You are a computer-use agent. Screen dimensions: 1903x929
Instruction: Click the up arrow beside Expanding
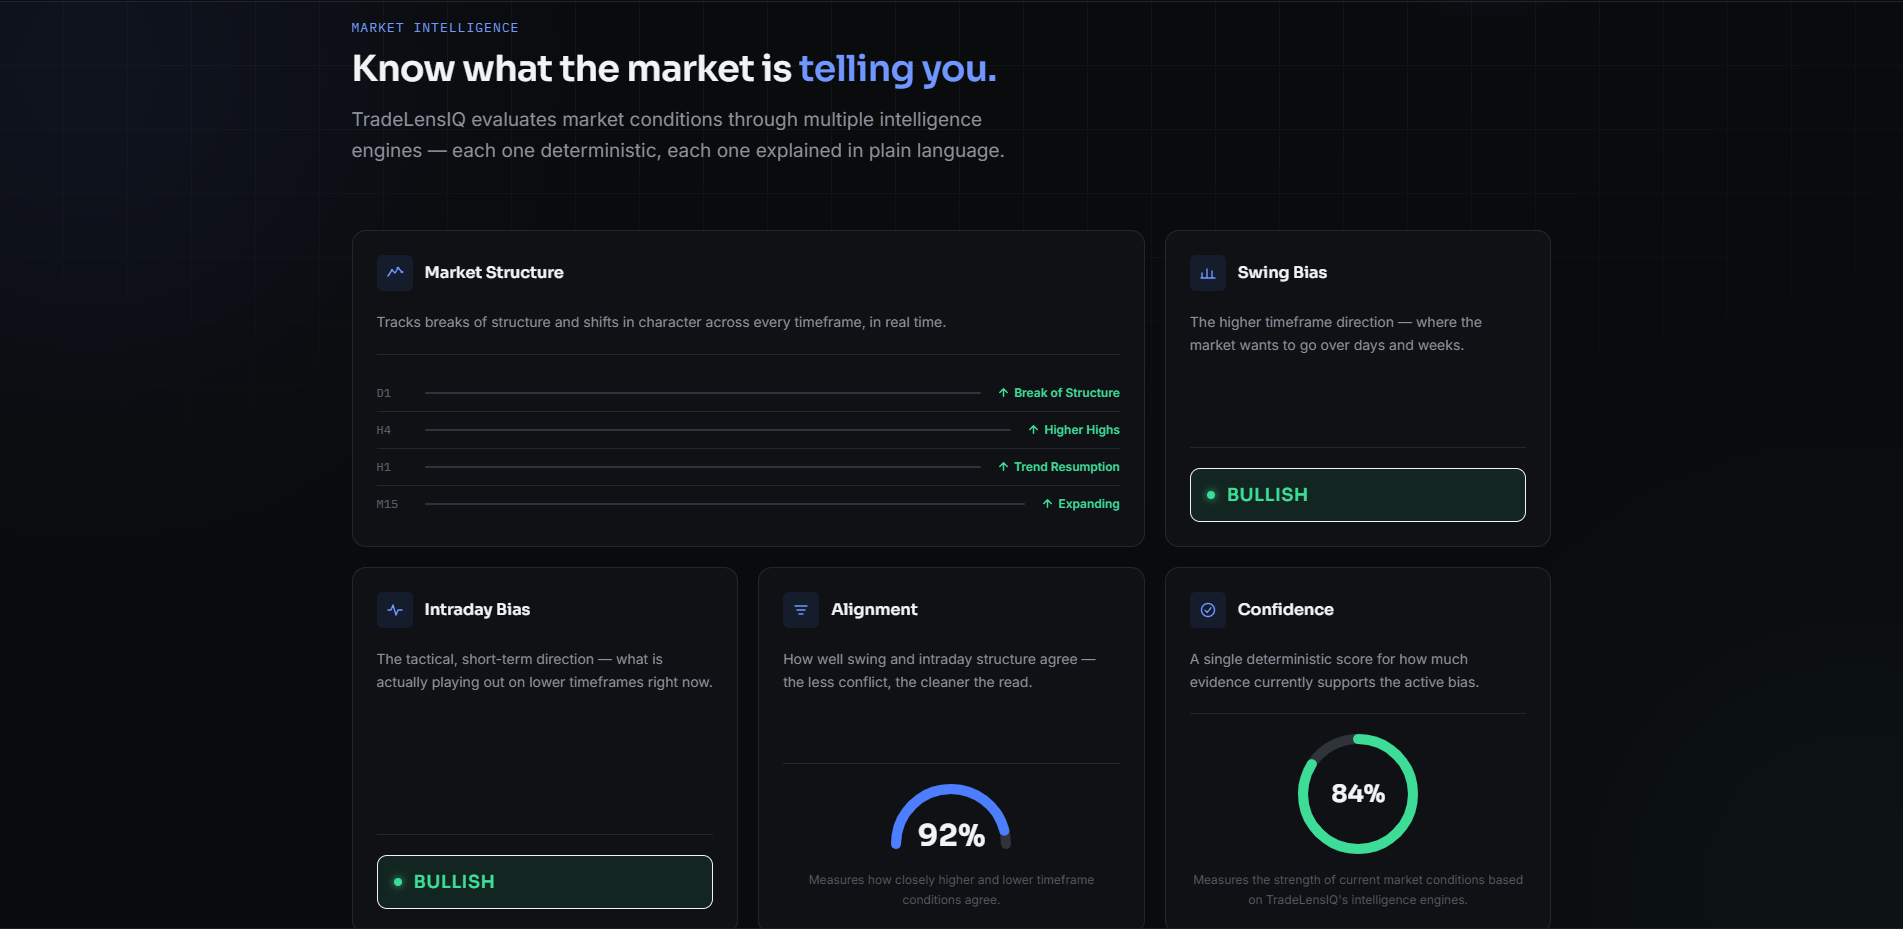pyautogui.click(x=1047, y=504)
